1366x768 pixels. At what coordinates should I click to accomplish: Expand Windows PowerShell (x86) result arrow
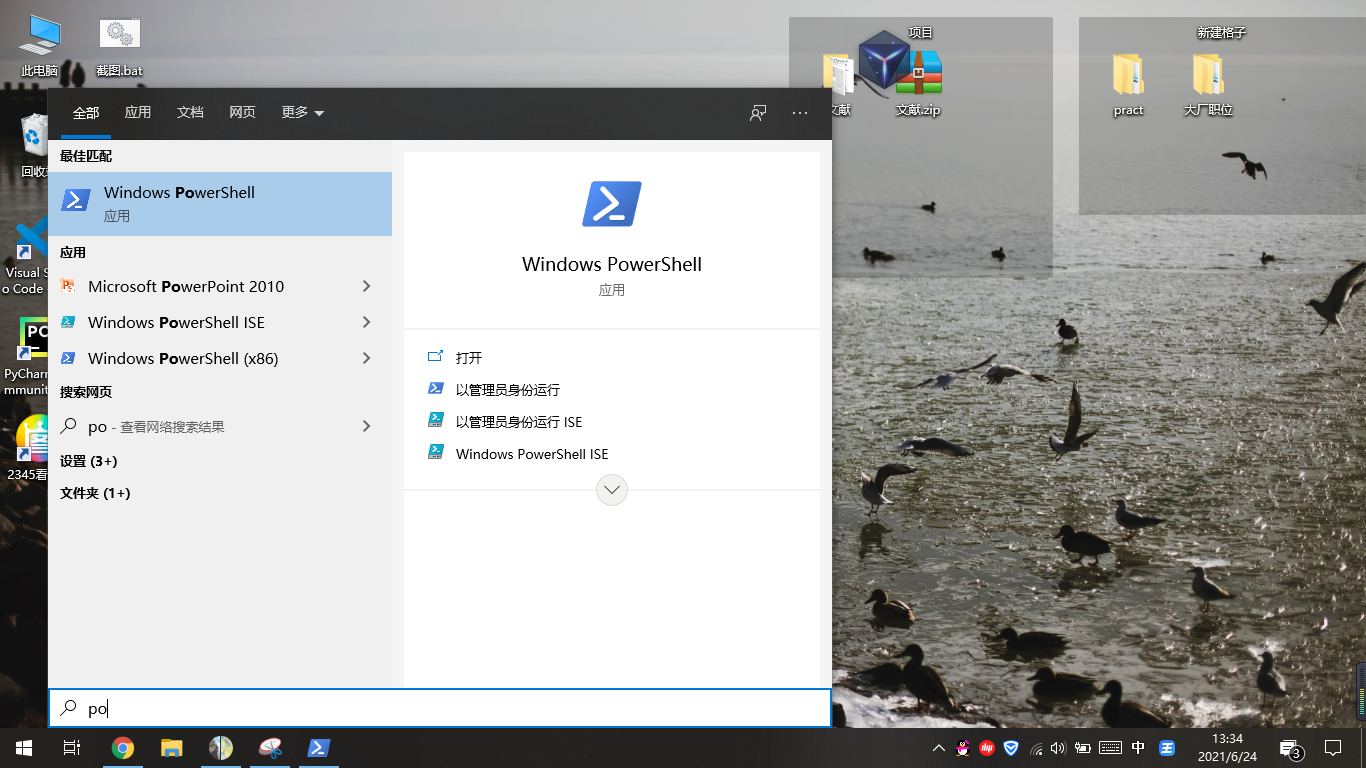366,358
